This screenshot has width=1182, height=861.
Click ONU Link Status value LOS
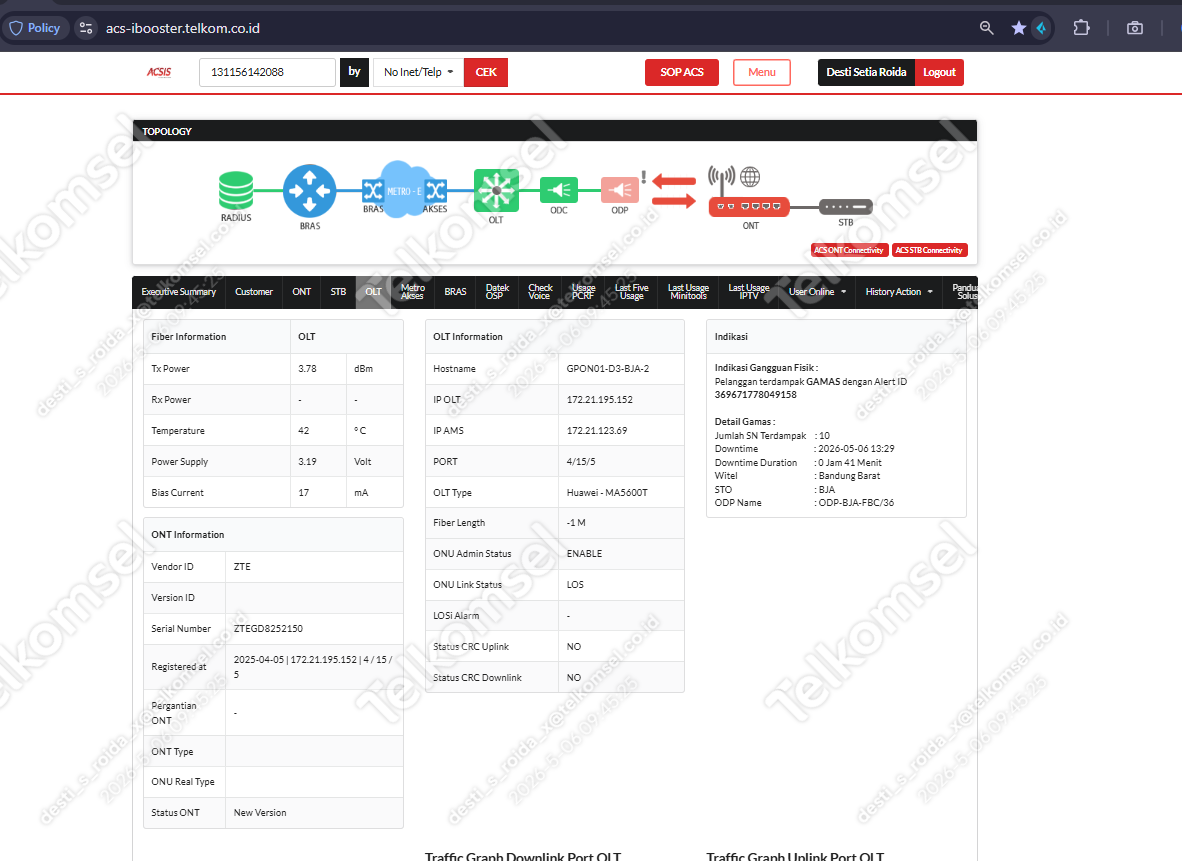tap(575, 585)
